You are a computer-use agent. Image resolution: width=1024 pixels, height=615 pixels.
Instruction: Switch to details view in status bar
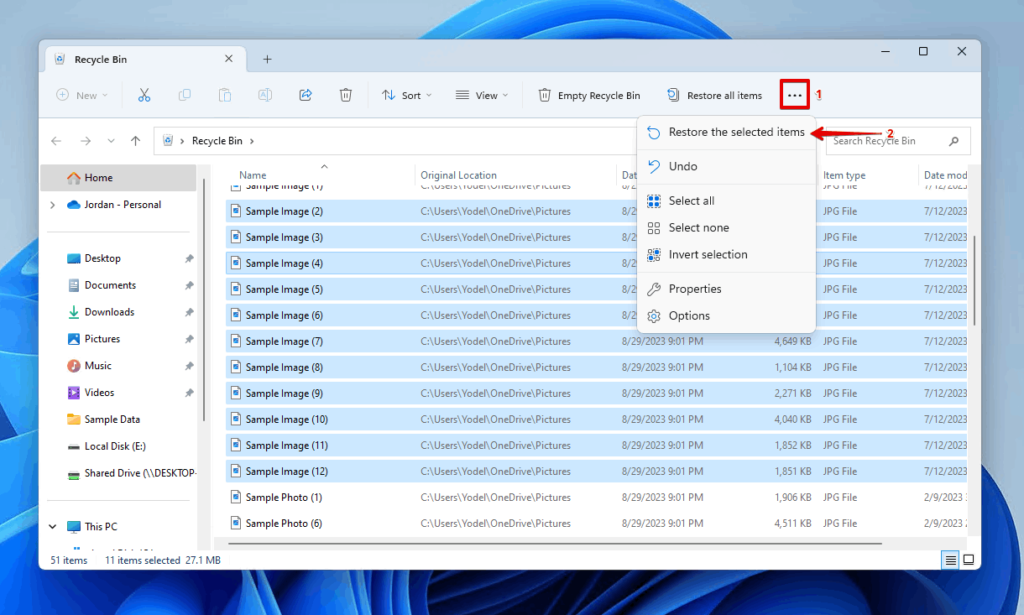(948, 560)
